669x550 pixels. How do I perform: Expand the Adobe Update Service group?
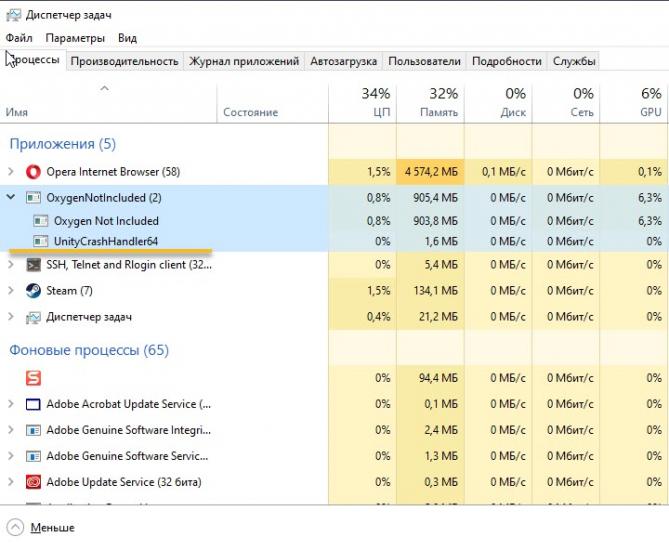(11, 482)
